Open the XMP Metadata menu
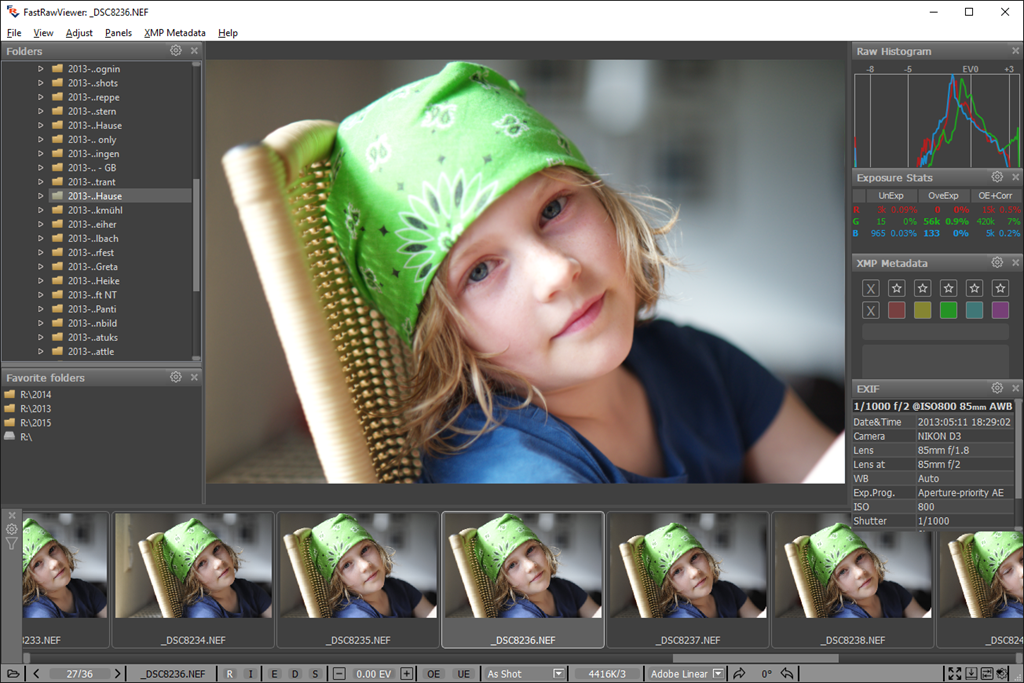The width and height of the screenshot is (1024, 683). click(174, 33)
